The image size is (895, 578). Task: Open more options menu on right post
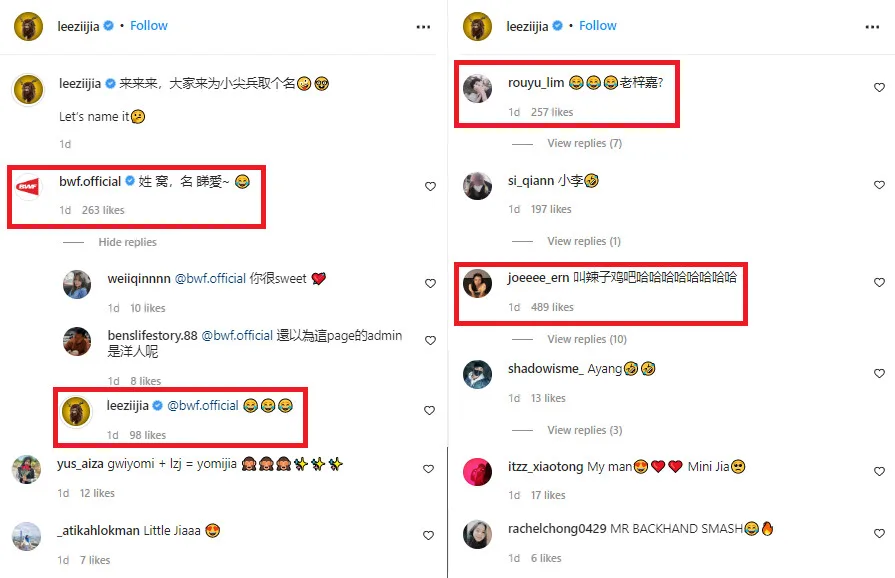pyautogui.click(x=872, y=27)
